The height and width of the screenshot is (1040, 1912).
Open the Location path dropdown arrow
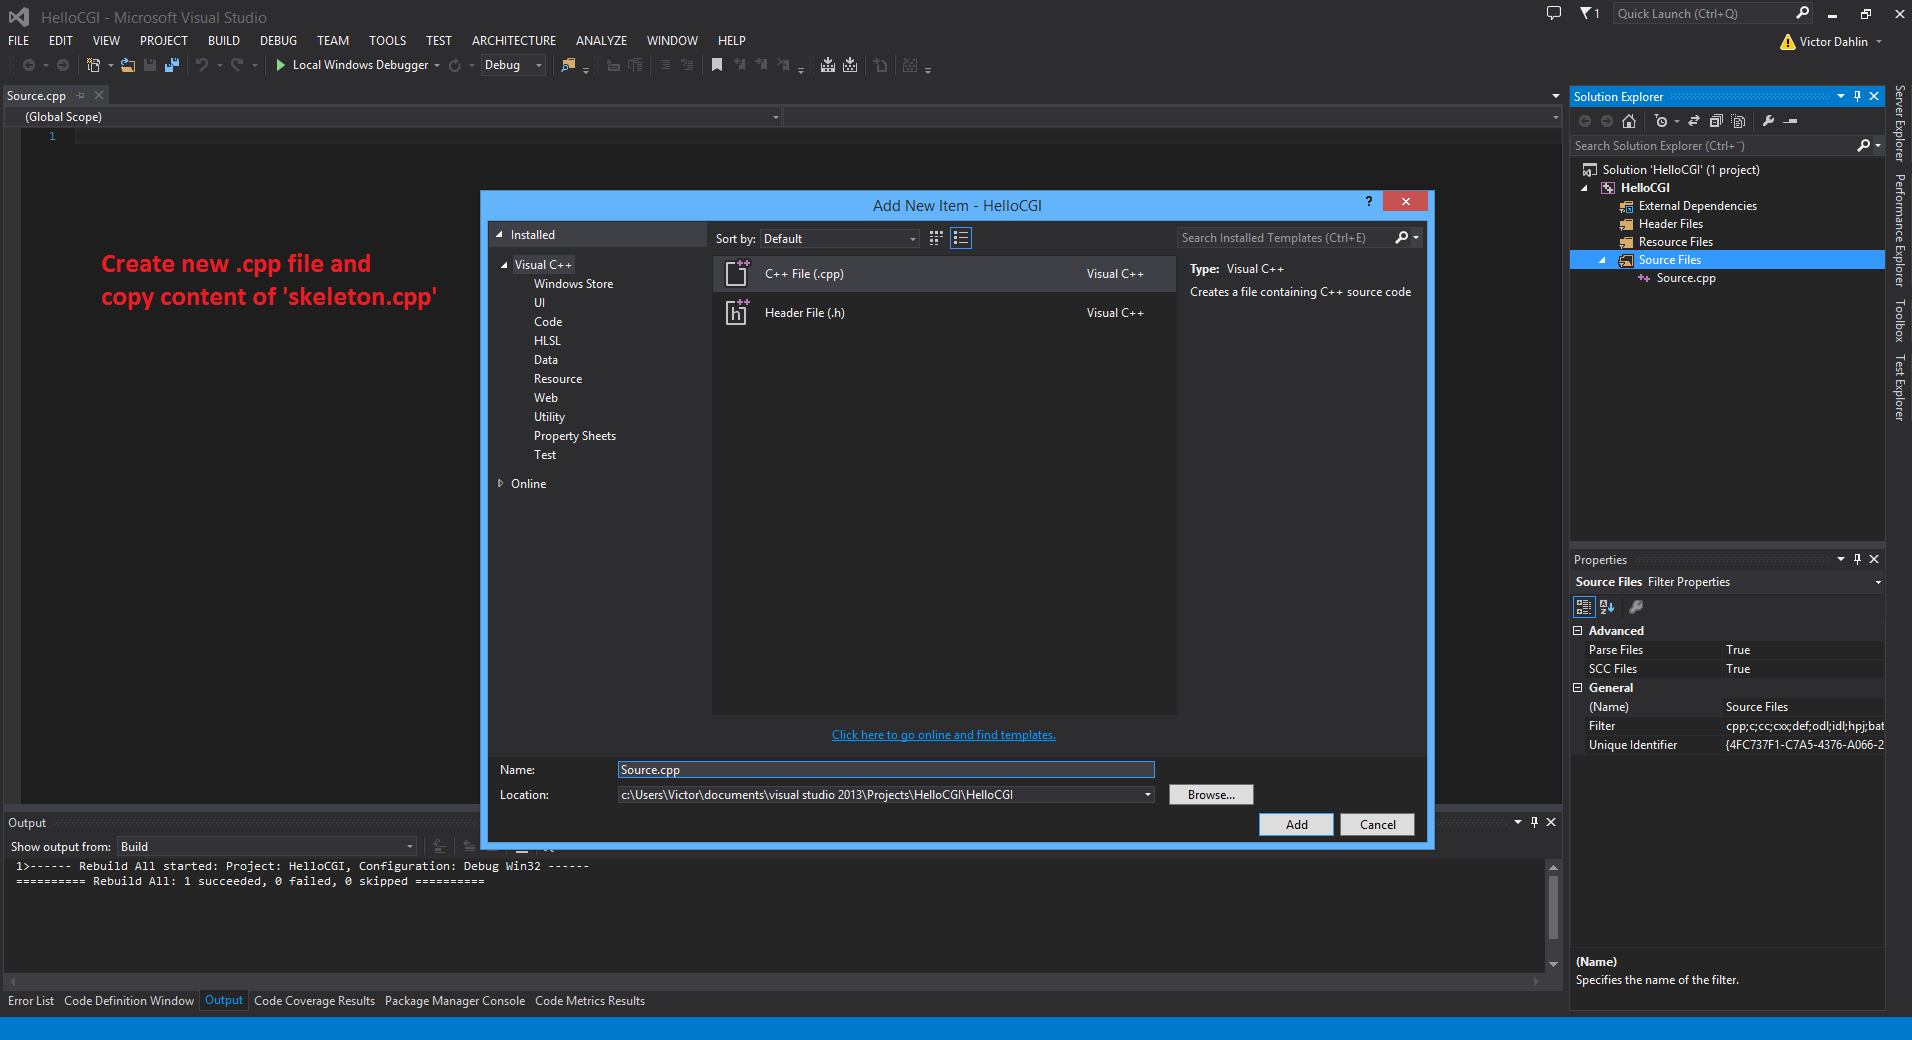(x=1148, y=795)
